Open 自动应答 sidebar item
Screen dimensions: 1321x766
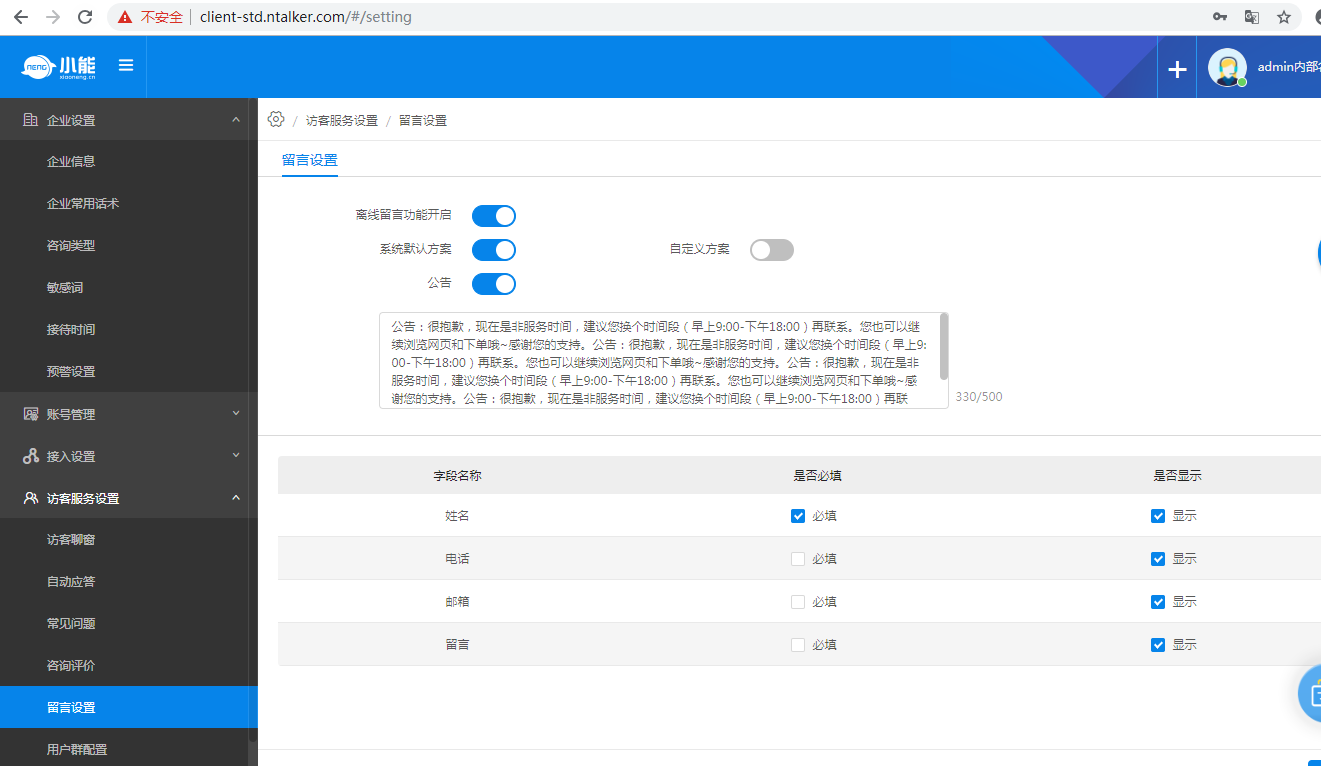coord(71,582)
